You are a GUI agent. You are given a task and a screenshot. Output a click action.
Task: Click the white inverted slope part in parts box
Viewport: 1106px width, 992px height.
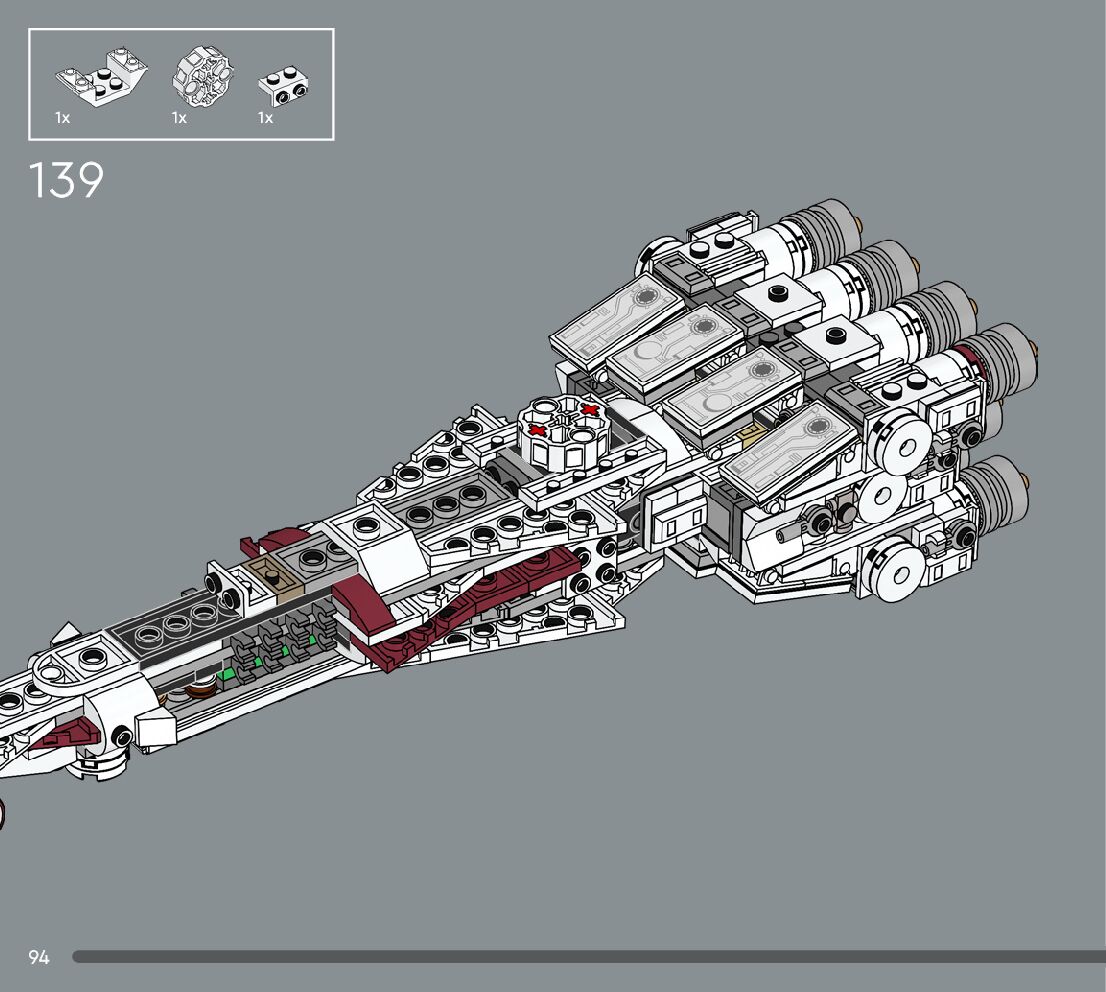[101, 80]
